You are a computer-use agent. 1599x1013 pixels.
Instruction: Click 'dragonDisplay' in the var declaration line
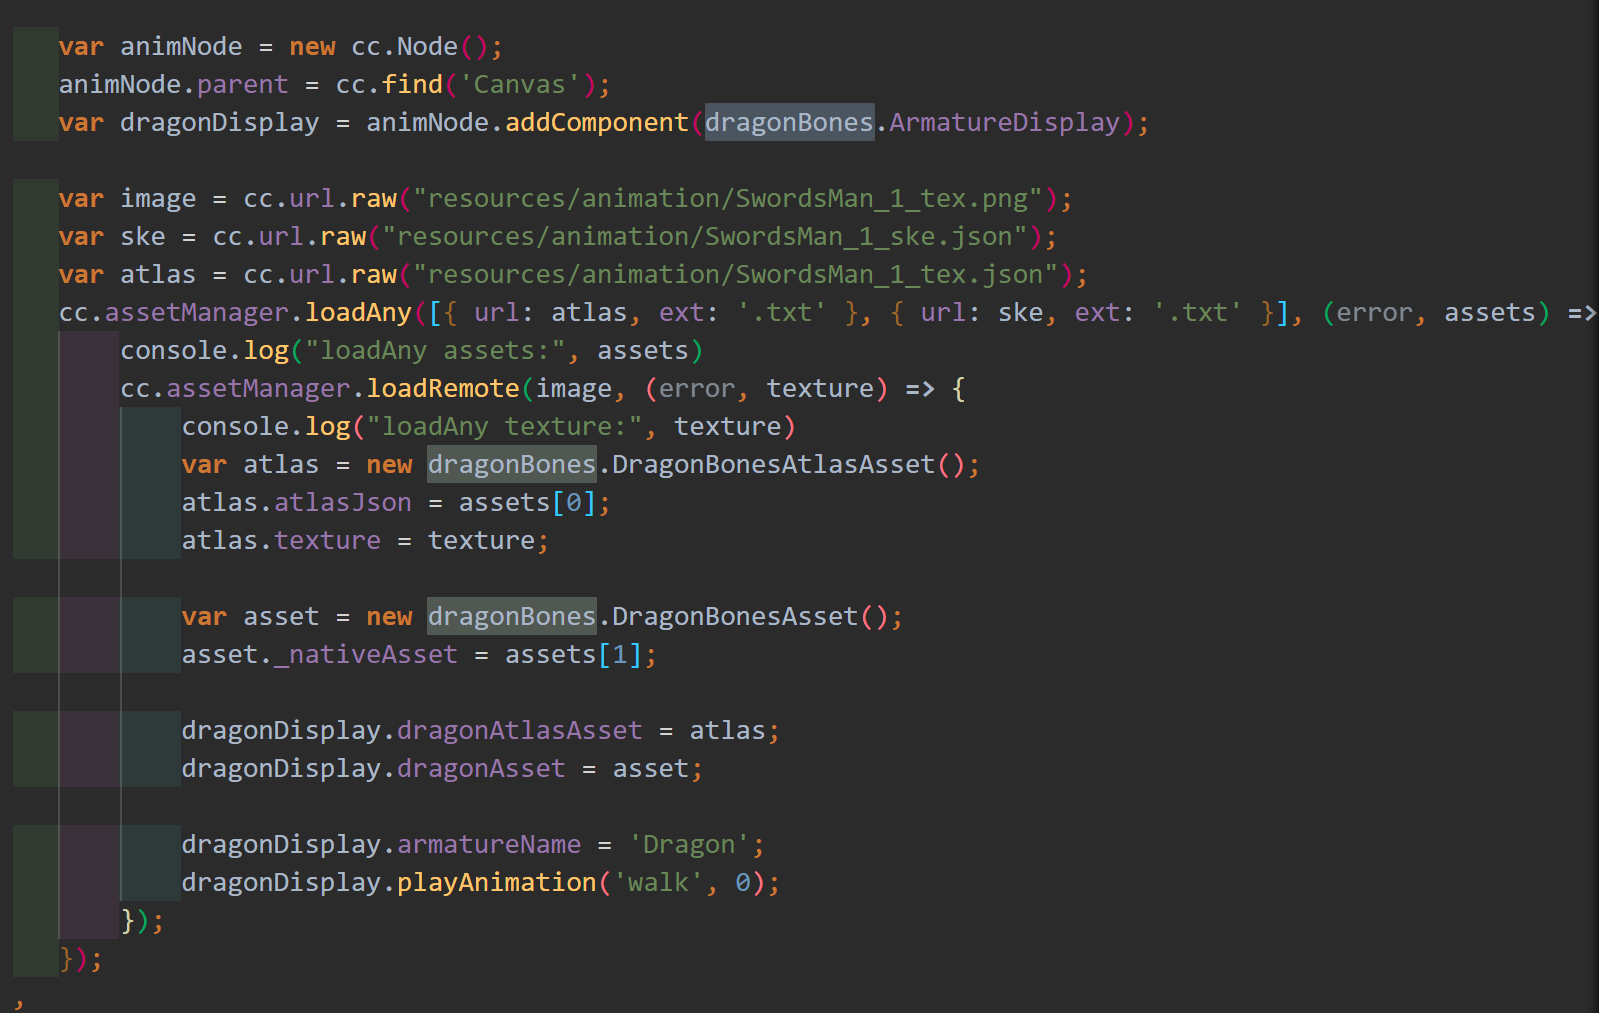220,122
